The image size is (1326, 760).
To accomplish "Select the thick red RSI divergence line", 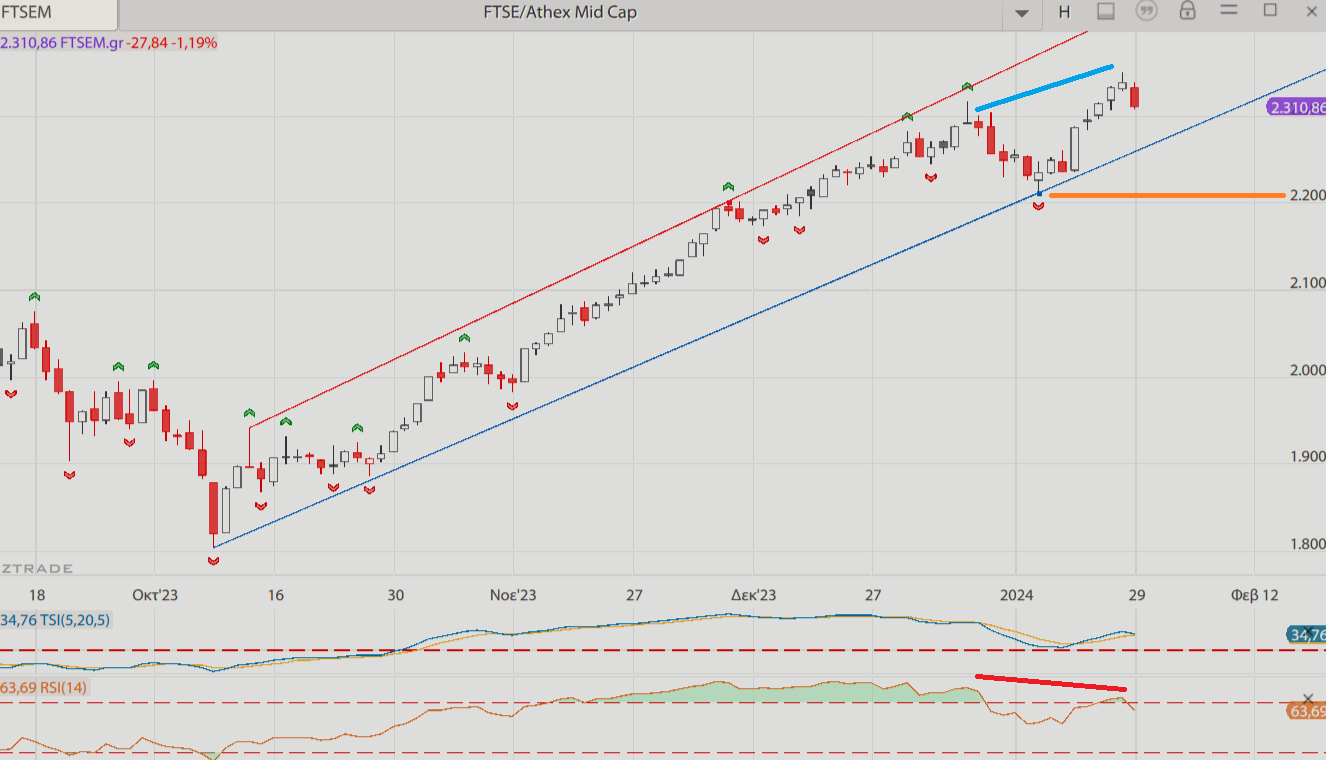I will coord(1051,682).
